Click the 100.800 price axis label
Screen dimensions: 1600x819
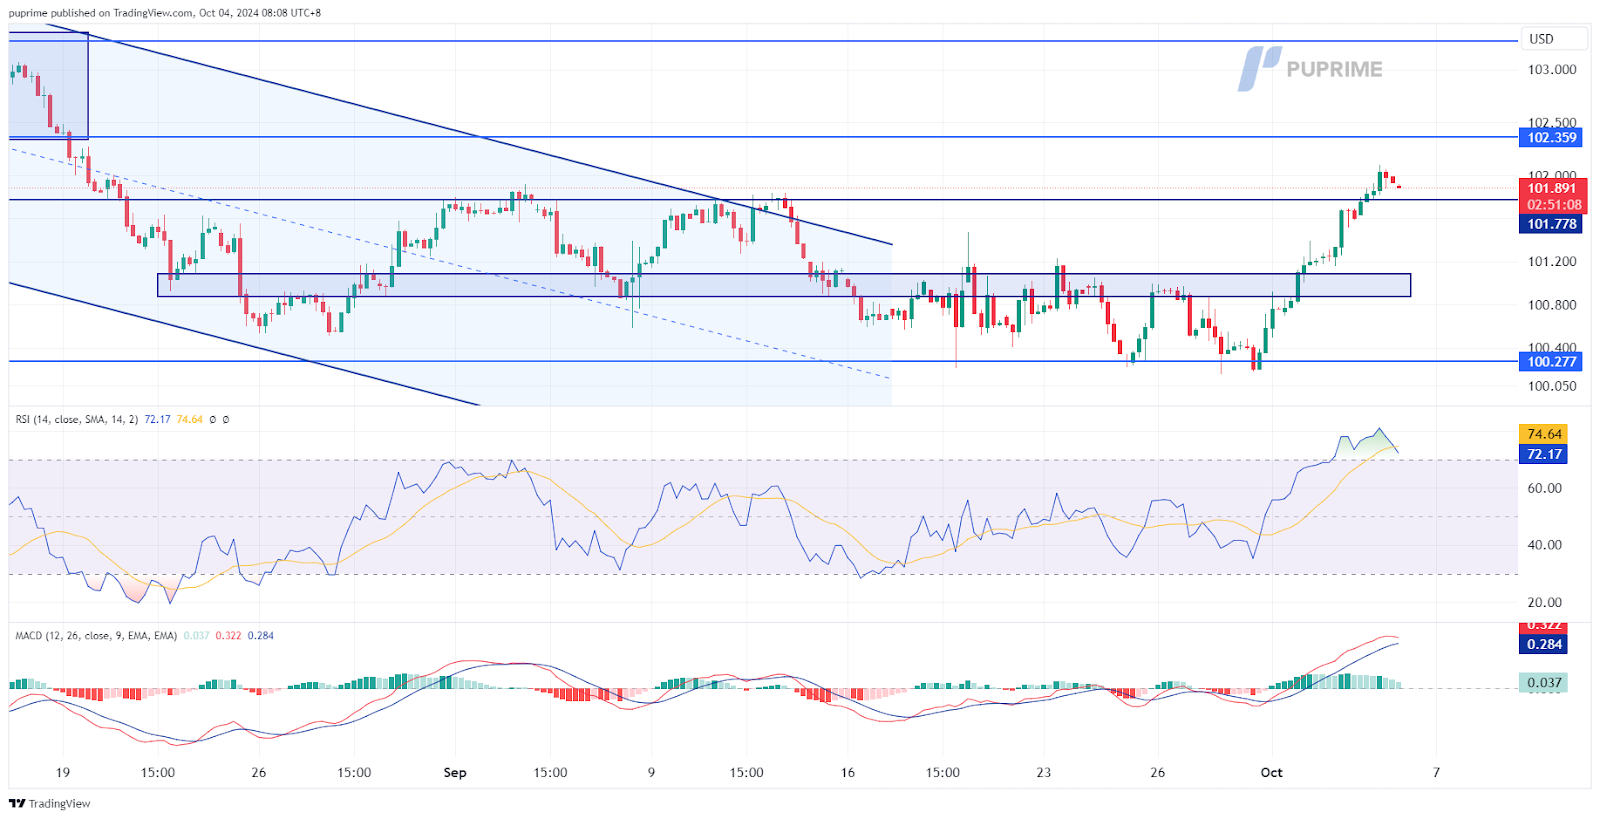click(1552, 306)
